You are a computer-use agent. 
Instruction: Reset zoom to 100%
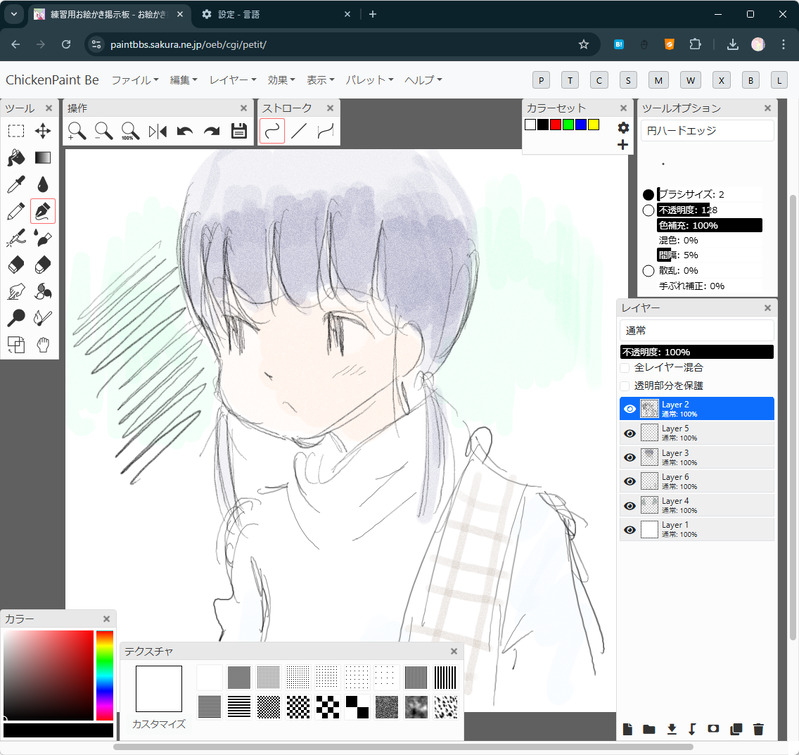click(x=130, y=131)
